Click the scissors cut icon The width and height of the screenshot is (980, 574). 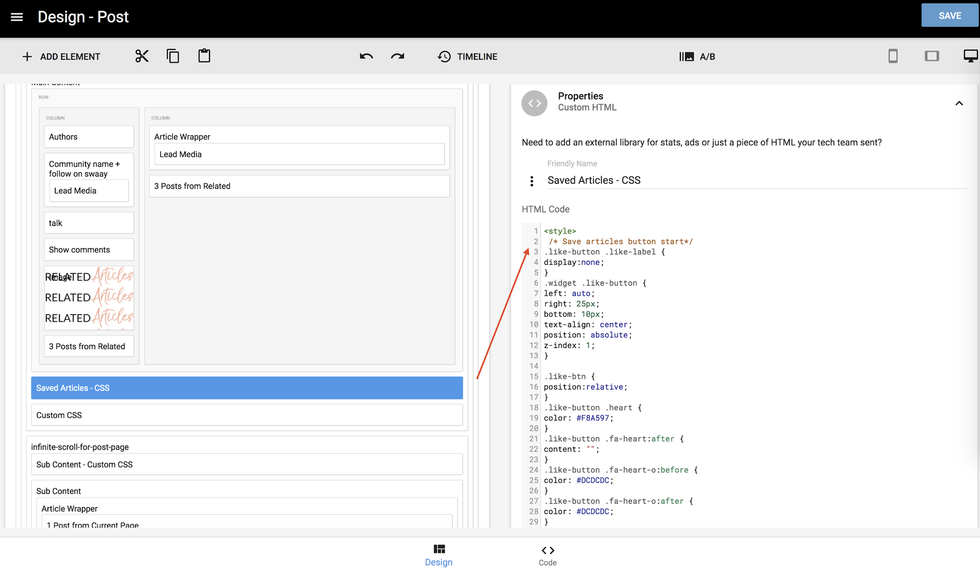[x=142, y=56]
